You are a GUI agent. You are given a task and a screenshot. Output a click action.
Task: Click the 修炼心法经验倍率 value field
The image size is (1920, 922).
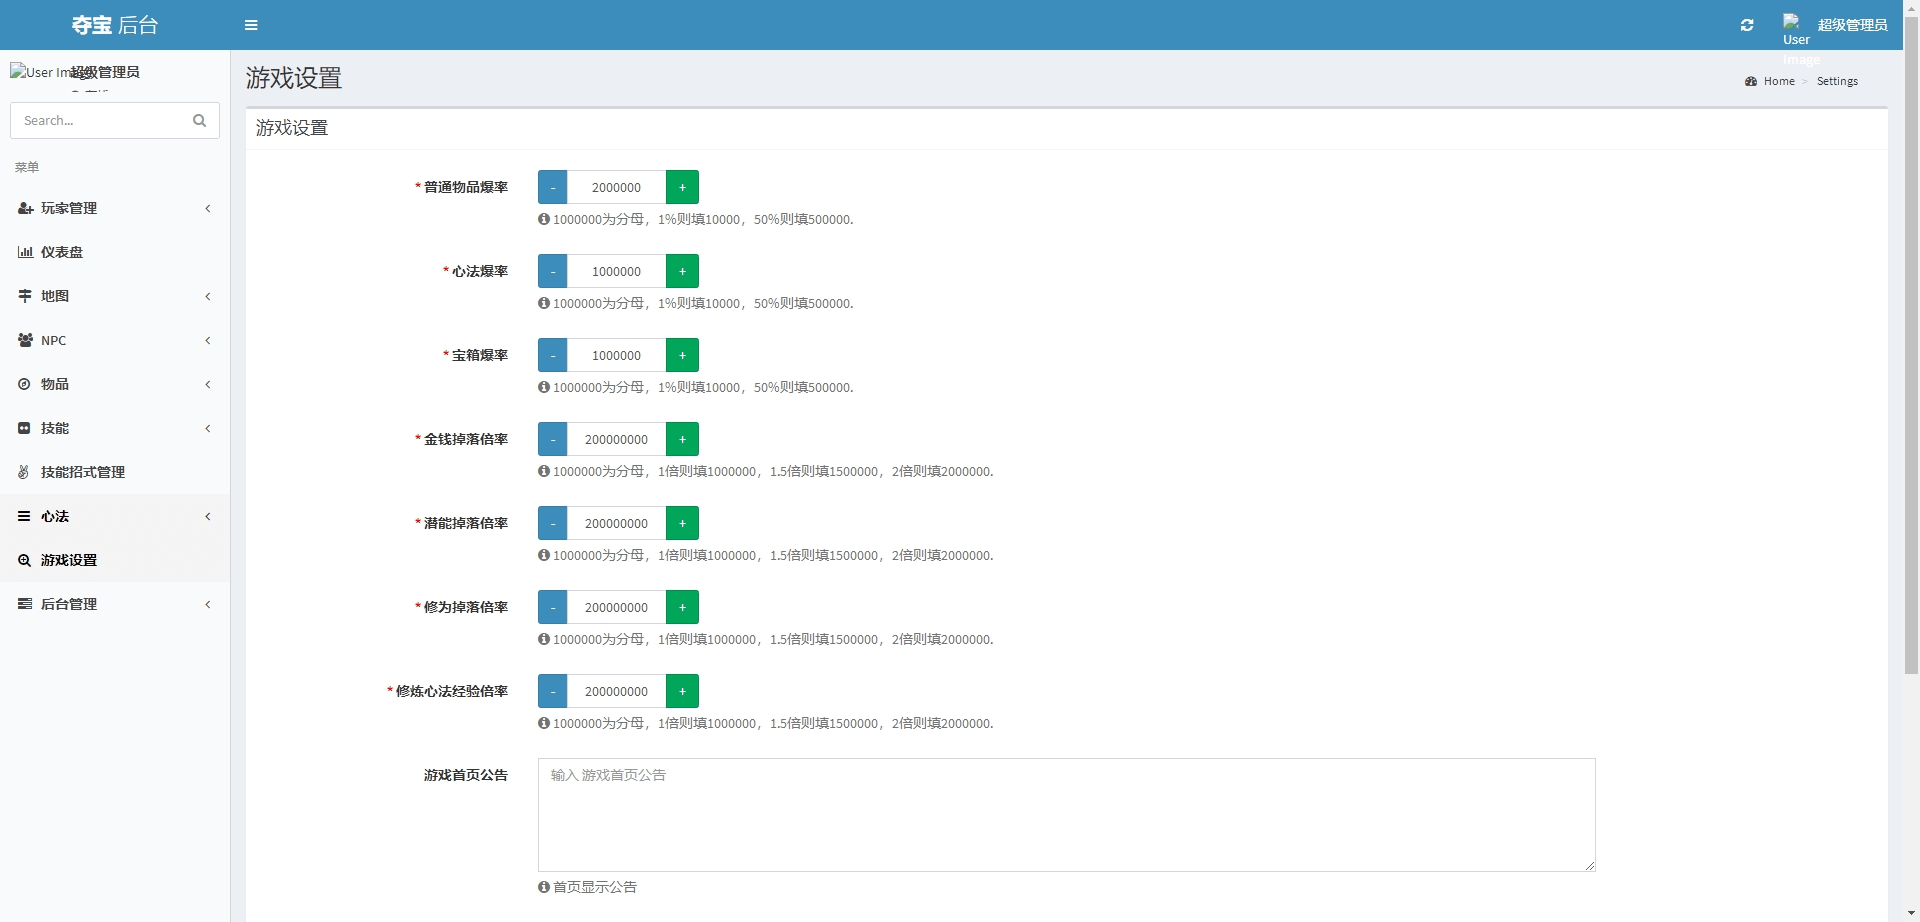tap(616, 691)
